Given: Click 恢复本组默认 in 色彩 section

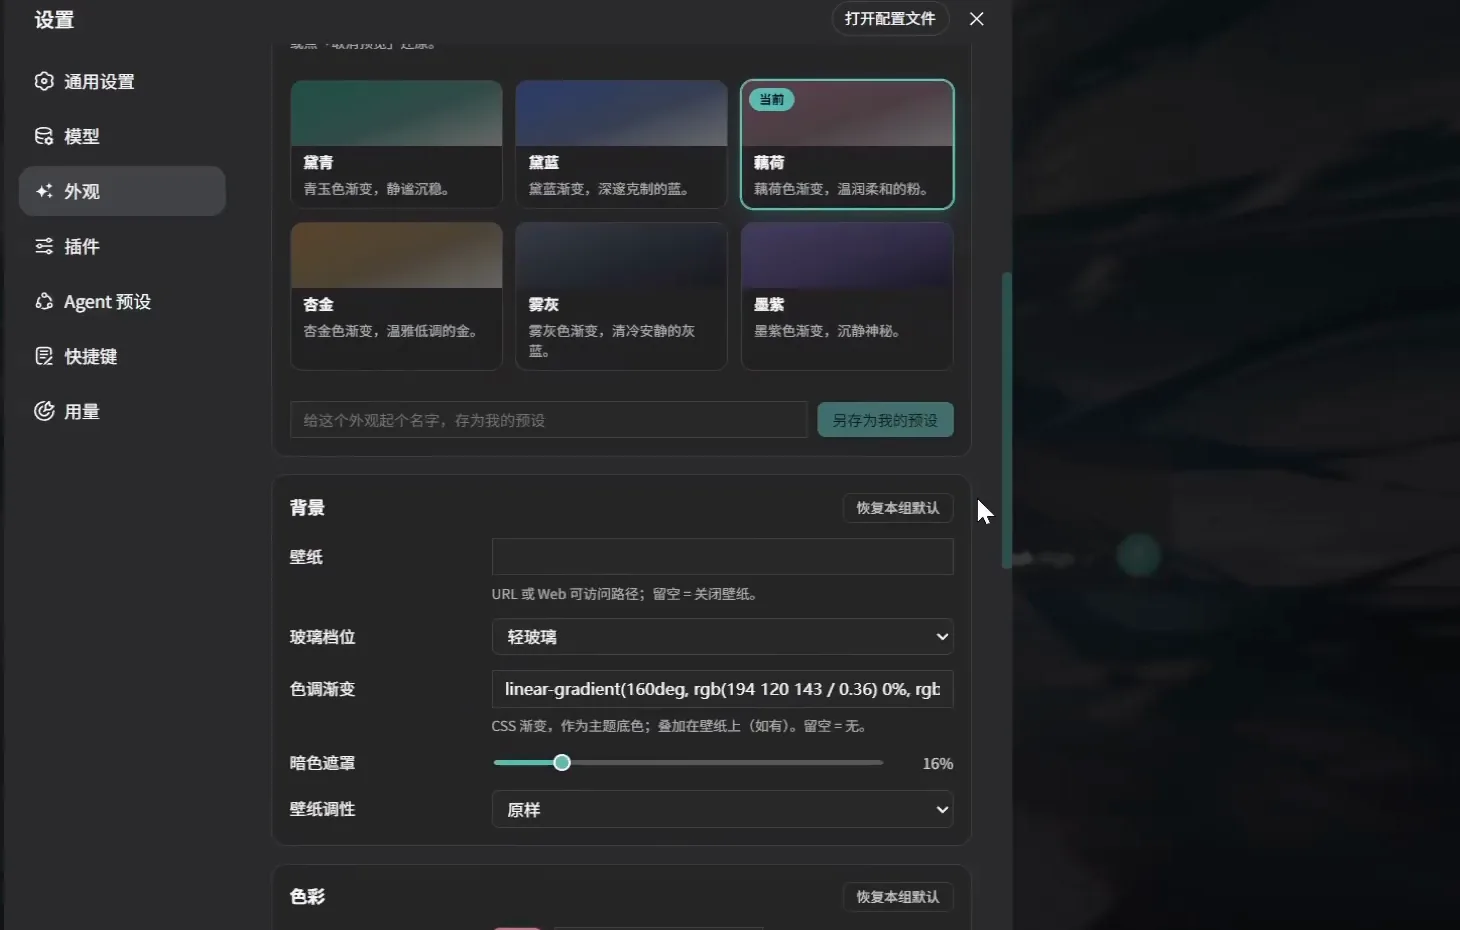Looking at the screenshot, I should click(898, 897).
